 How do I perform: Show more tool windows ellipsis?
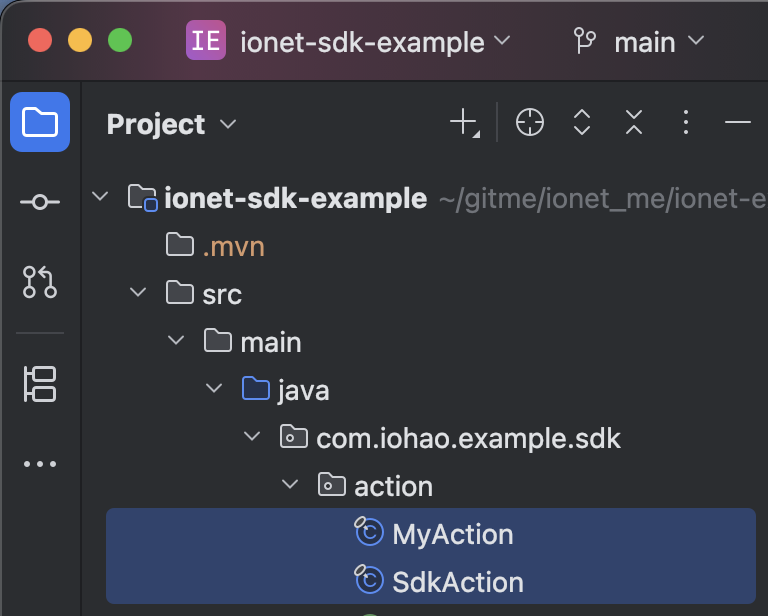click(x=40, y=464)
